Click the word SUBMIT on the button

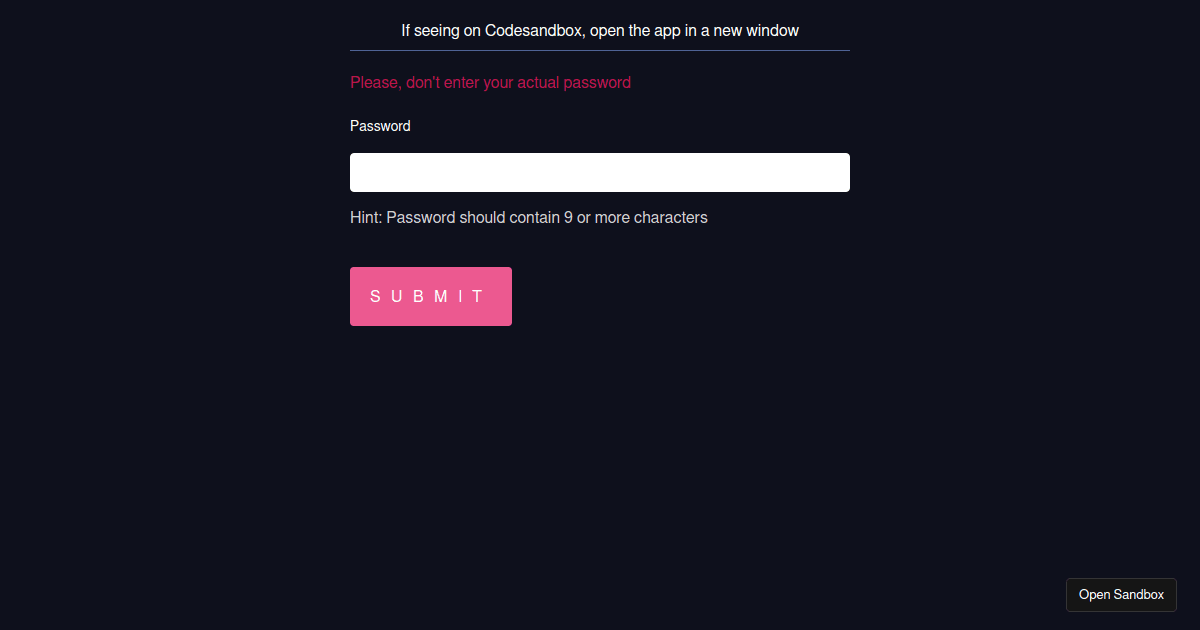430,296
